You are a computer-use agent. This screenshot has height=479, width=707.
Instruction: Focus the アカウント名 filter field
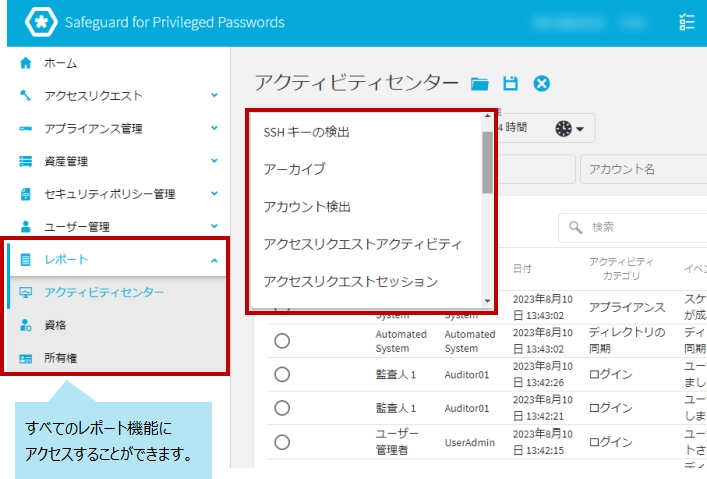click(643, 169)
